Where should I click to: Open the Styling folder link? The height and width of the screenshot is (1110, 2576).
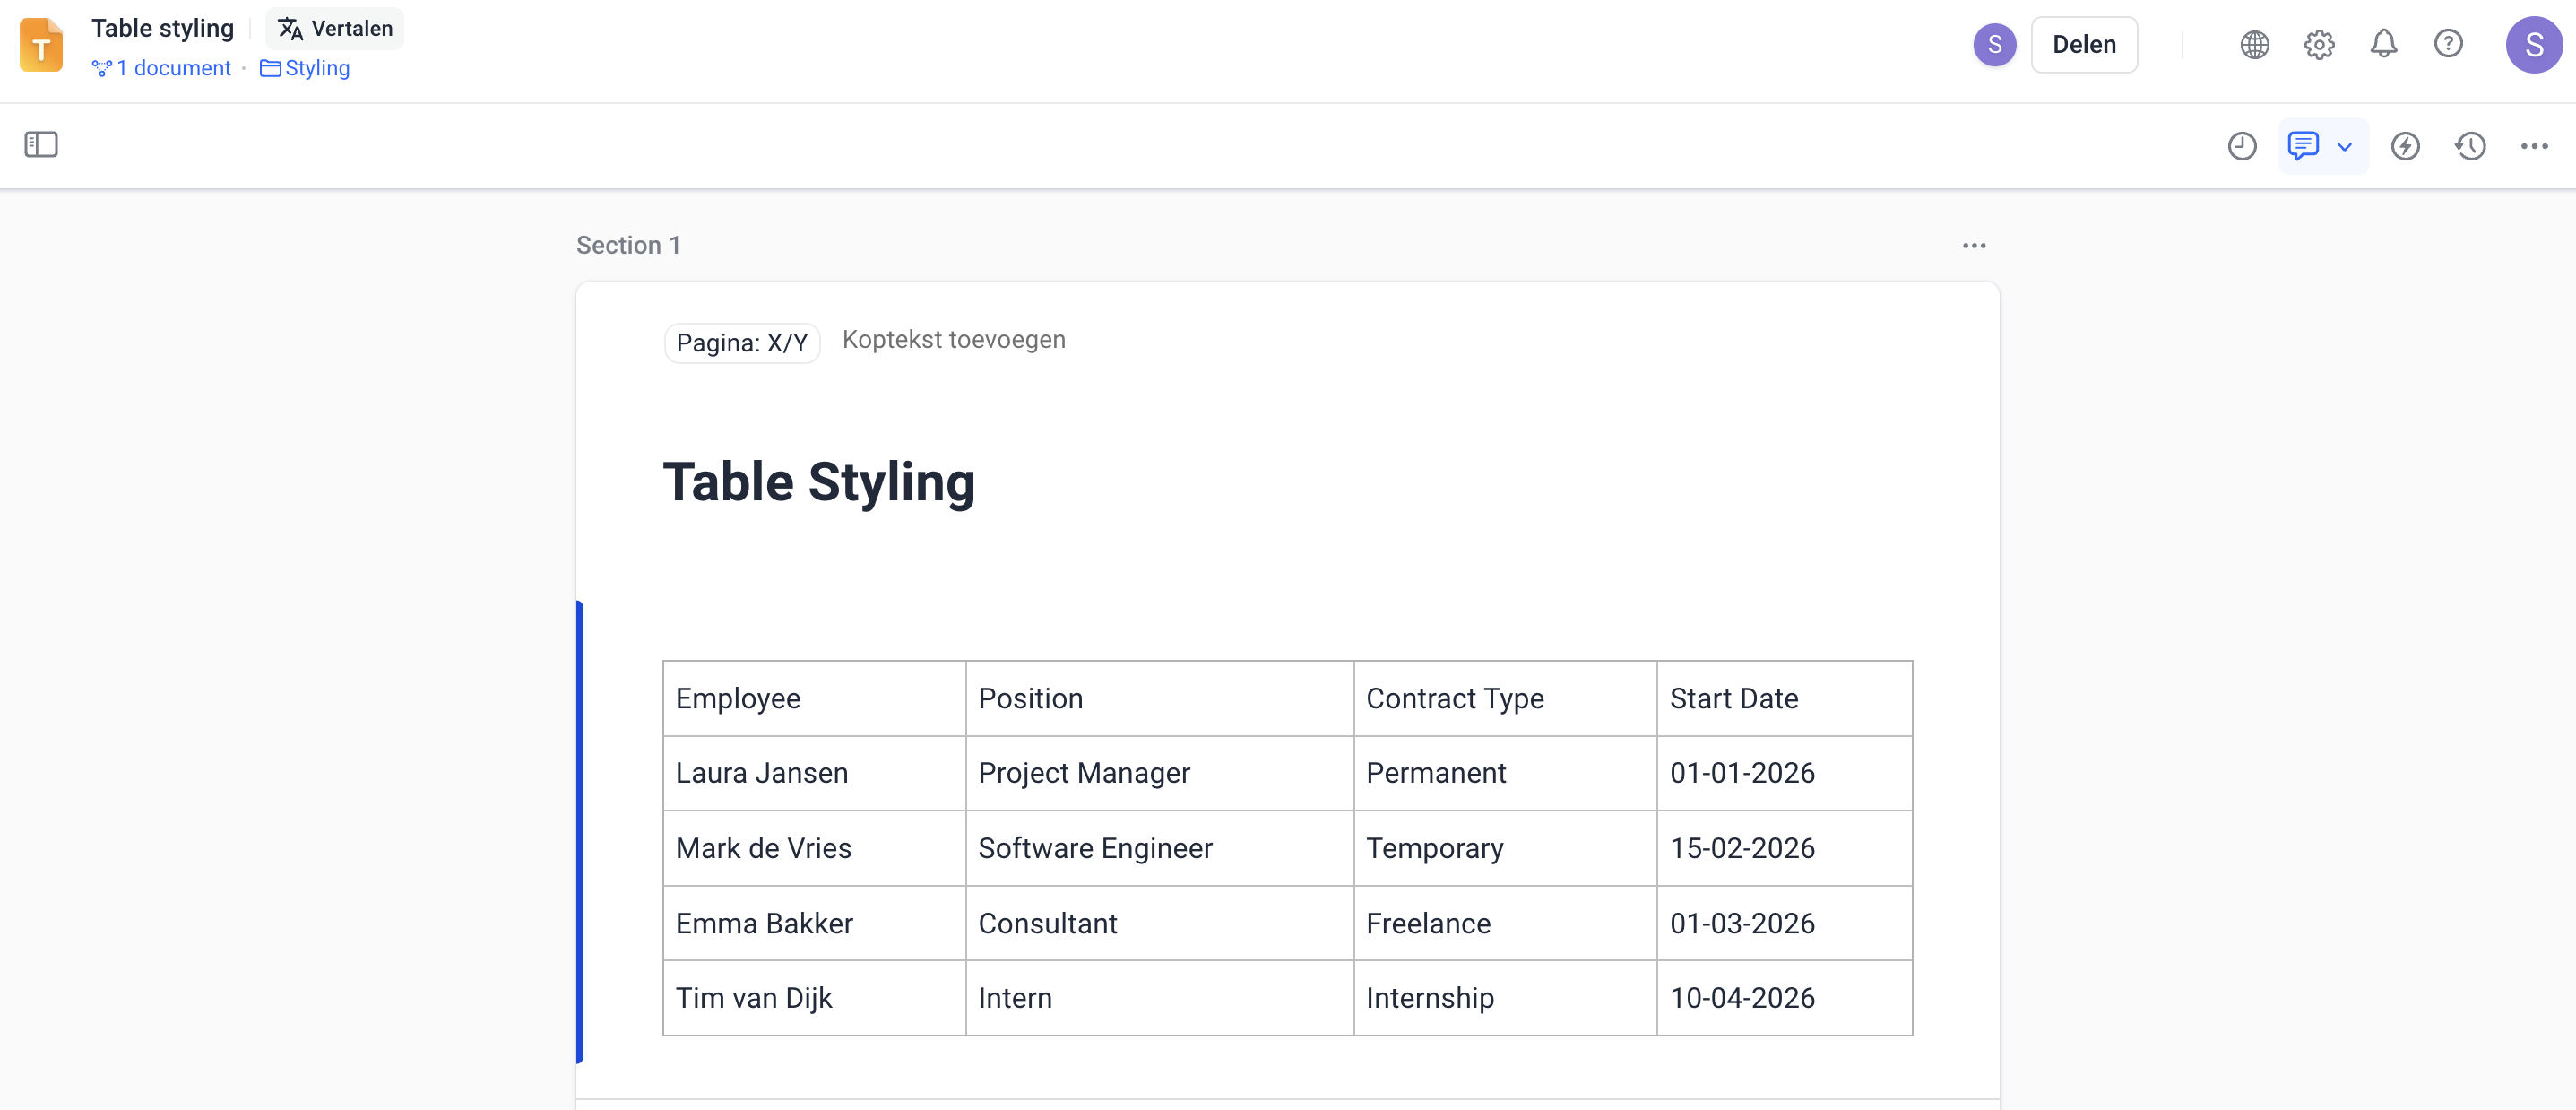[305, 68]
